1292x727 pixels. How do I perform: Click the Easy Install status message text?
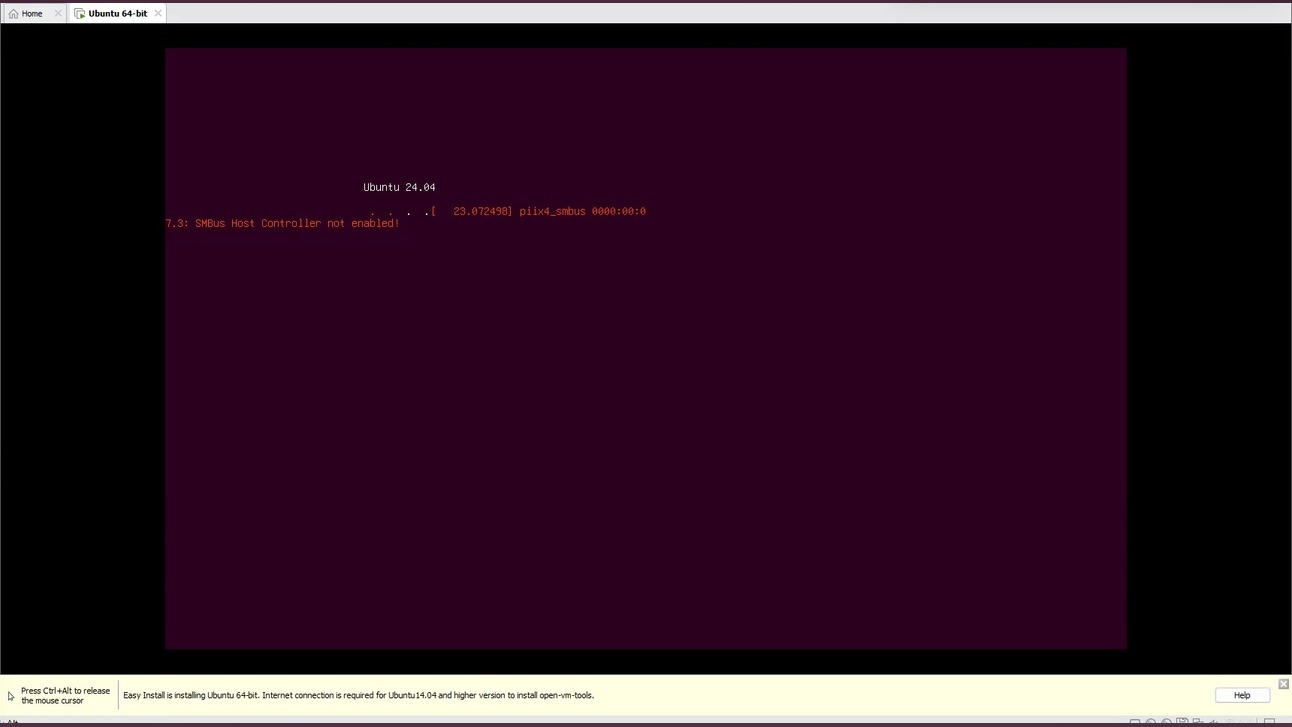(358, 695)
